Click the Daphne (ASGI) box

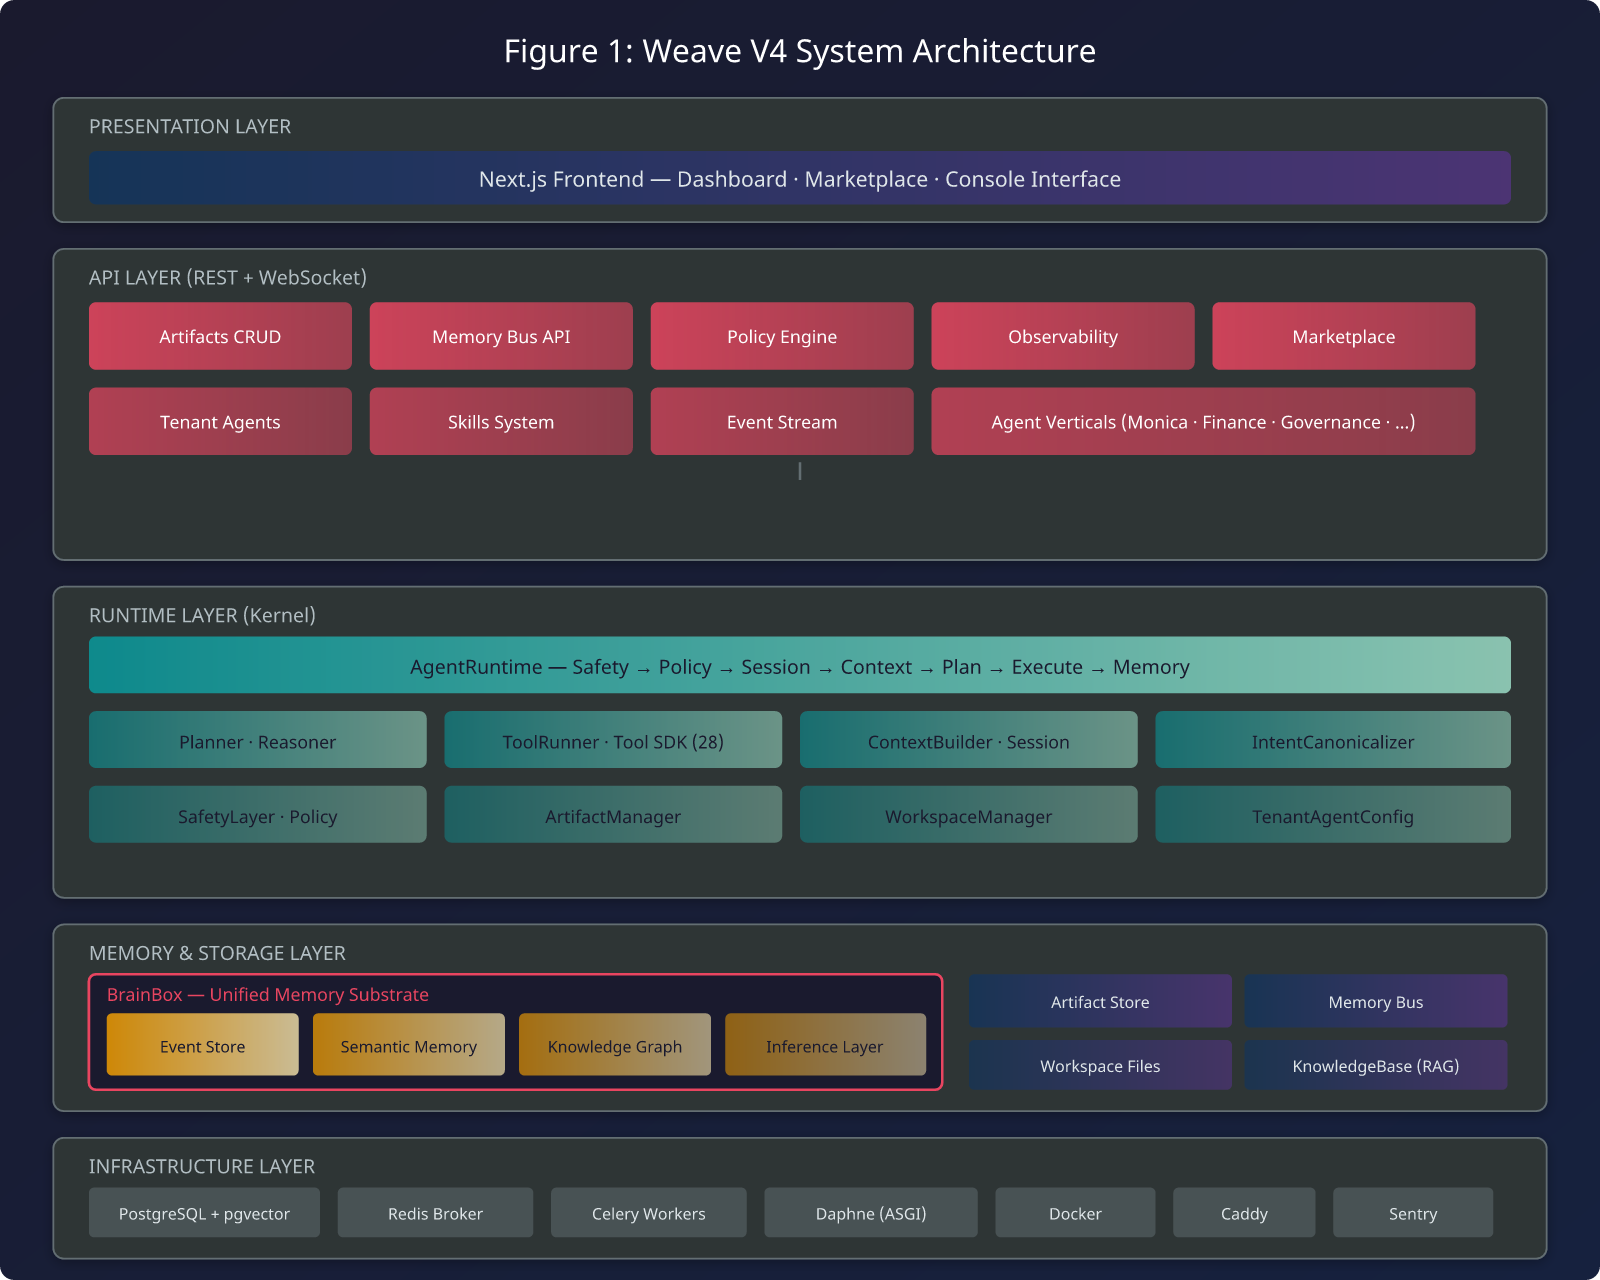[871, 1213]
